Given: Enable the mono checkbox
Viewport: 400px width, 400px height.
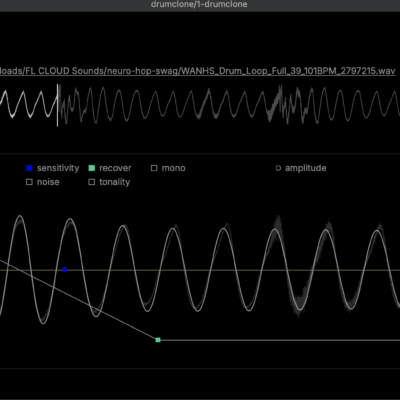Looking at the screenshot, I should pos(154,168).
